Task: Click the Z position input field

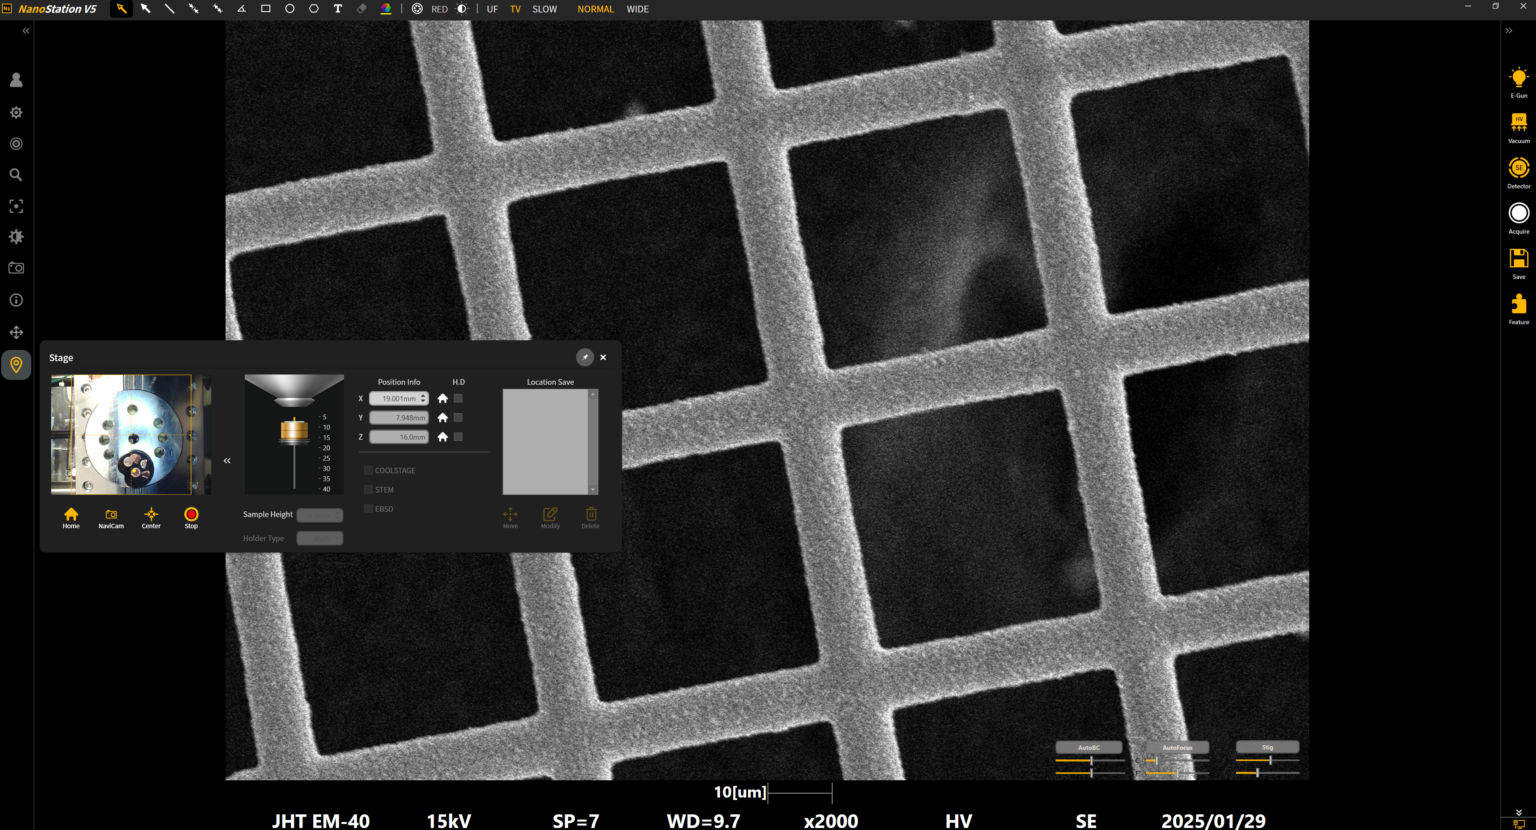Action: point(399,437)
